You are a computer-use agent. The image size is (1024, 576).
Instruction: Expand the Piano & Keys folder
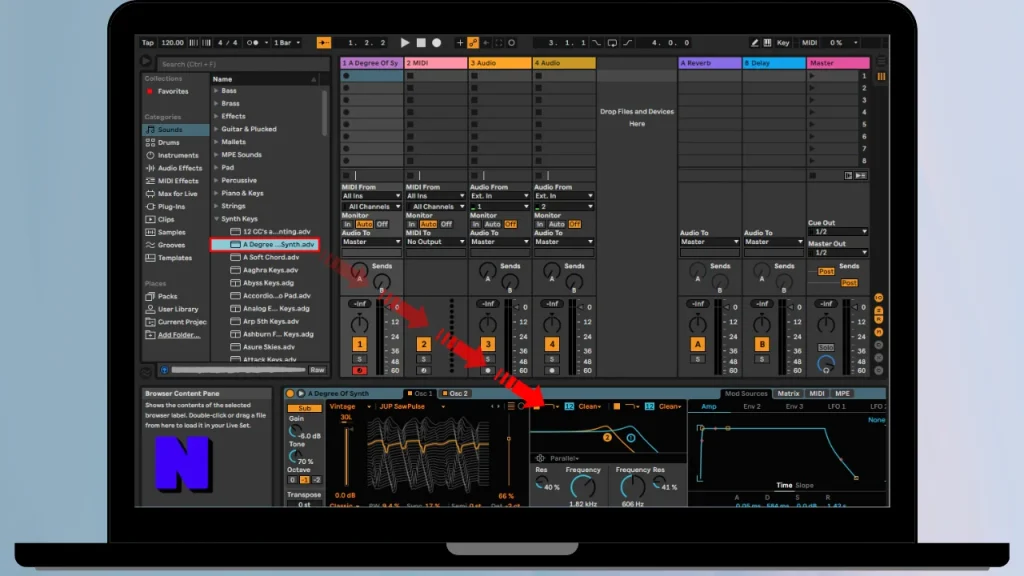216,193
